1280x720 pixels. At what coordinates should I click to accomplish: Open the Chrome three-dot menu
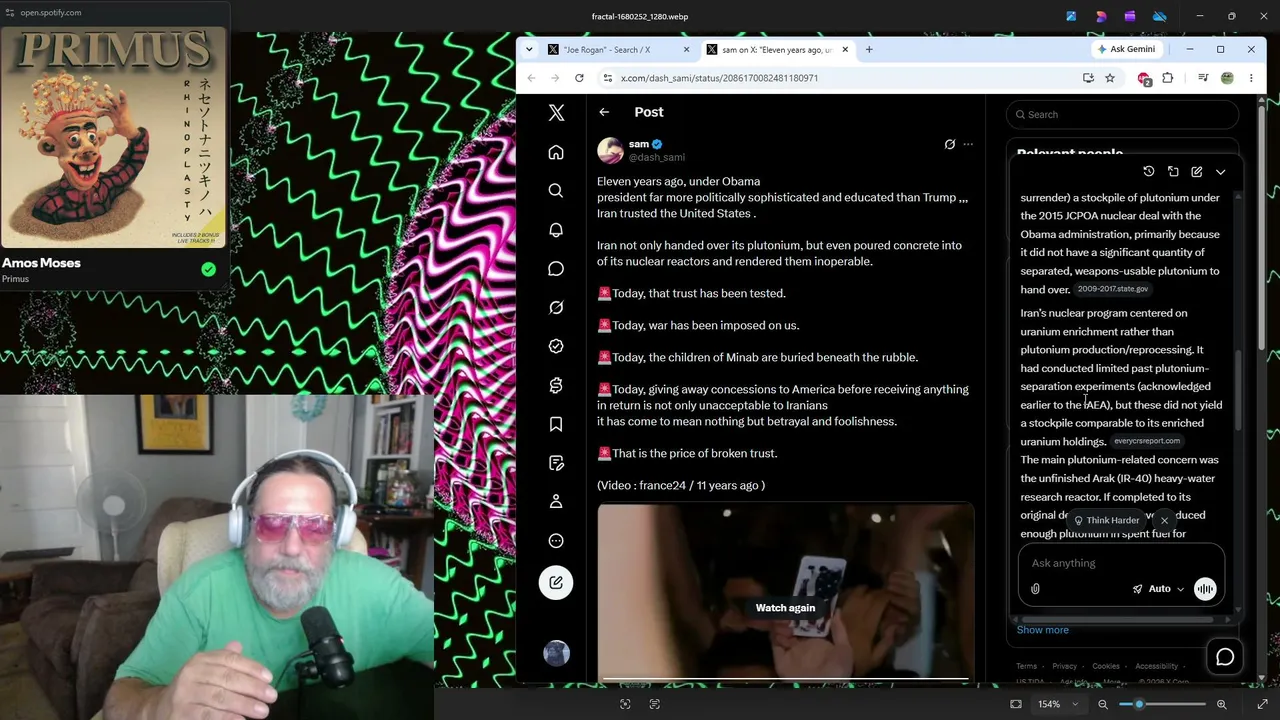[x=1251, y=78]
